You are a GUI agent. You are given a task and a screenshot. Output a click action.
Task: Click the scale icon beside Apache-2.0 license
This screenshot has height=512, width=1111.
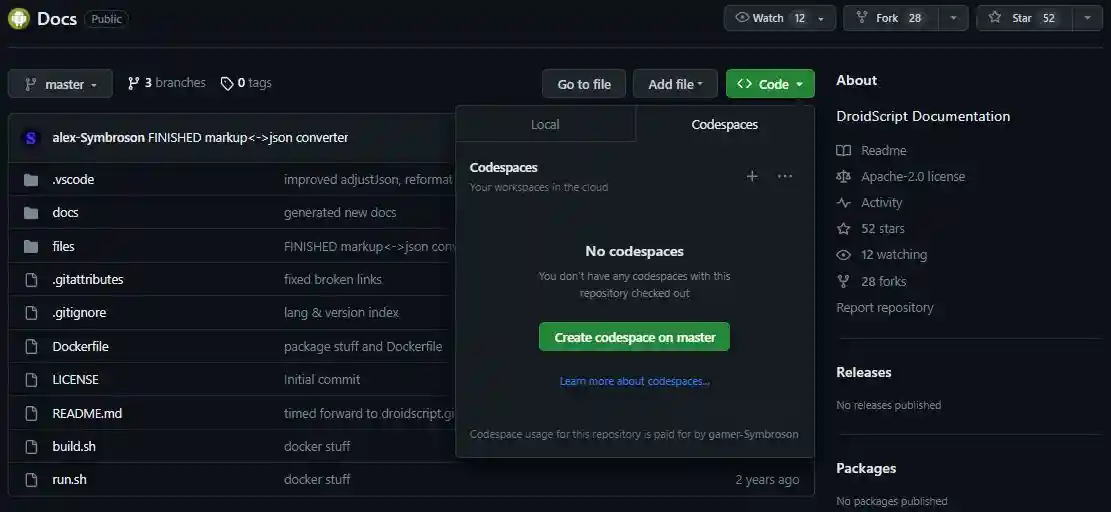click(x=843, y=177)
